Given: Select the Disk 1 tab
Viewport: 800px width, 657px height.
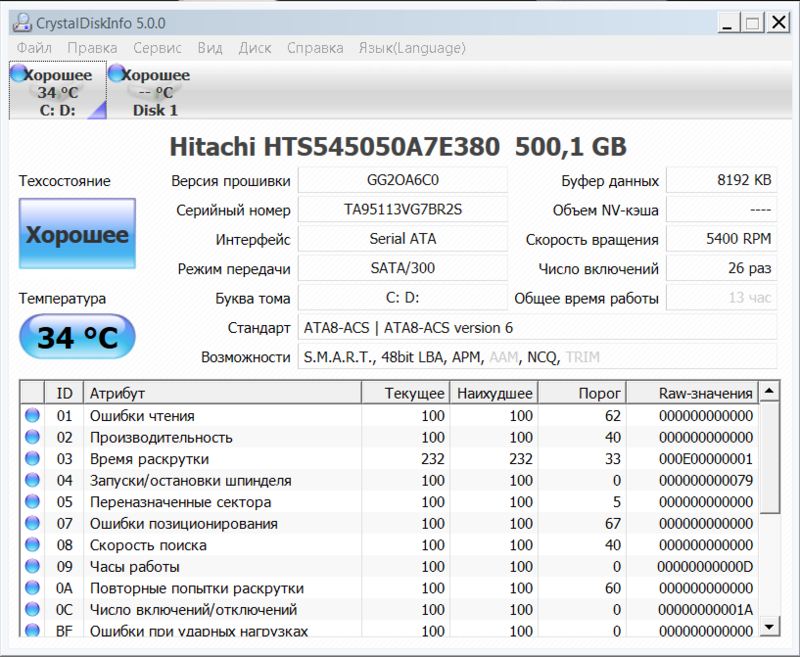Looking at the screenshot, I should point(156,91).
